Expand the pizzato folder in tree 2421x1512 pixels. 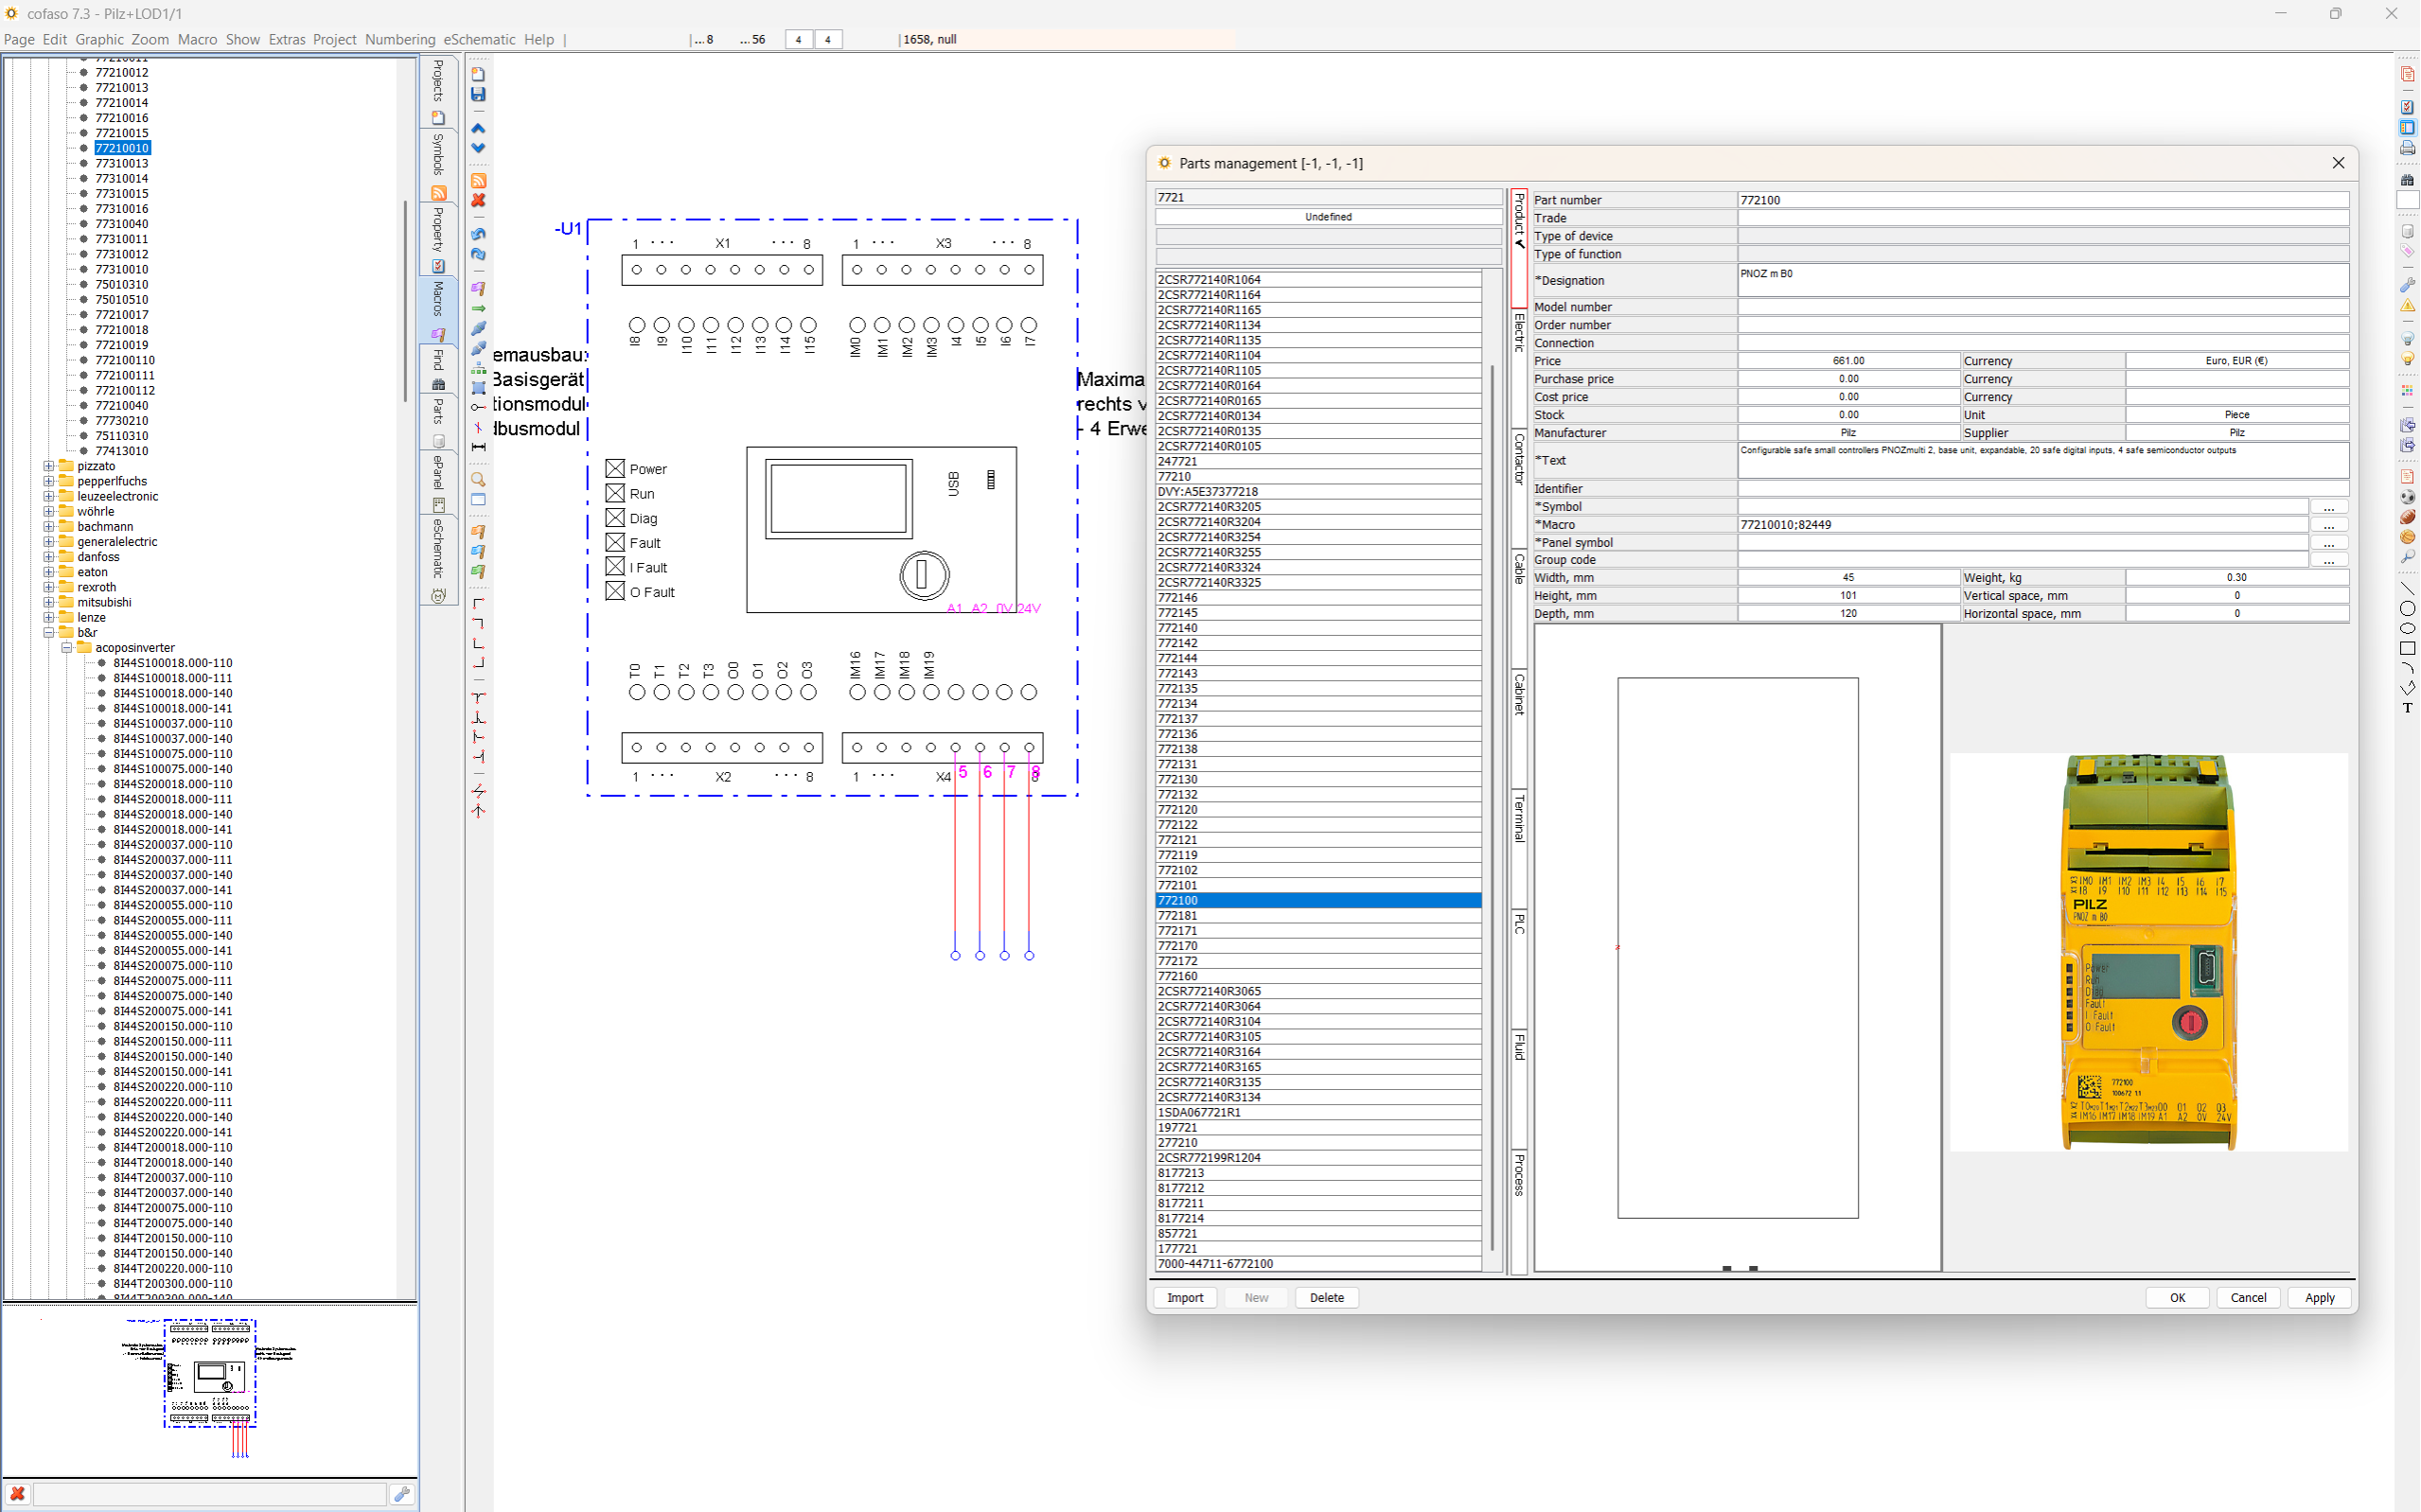tap(48, 466)
